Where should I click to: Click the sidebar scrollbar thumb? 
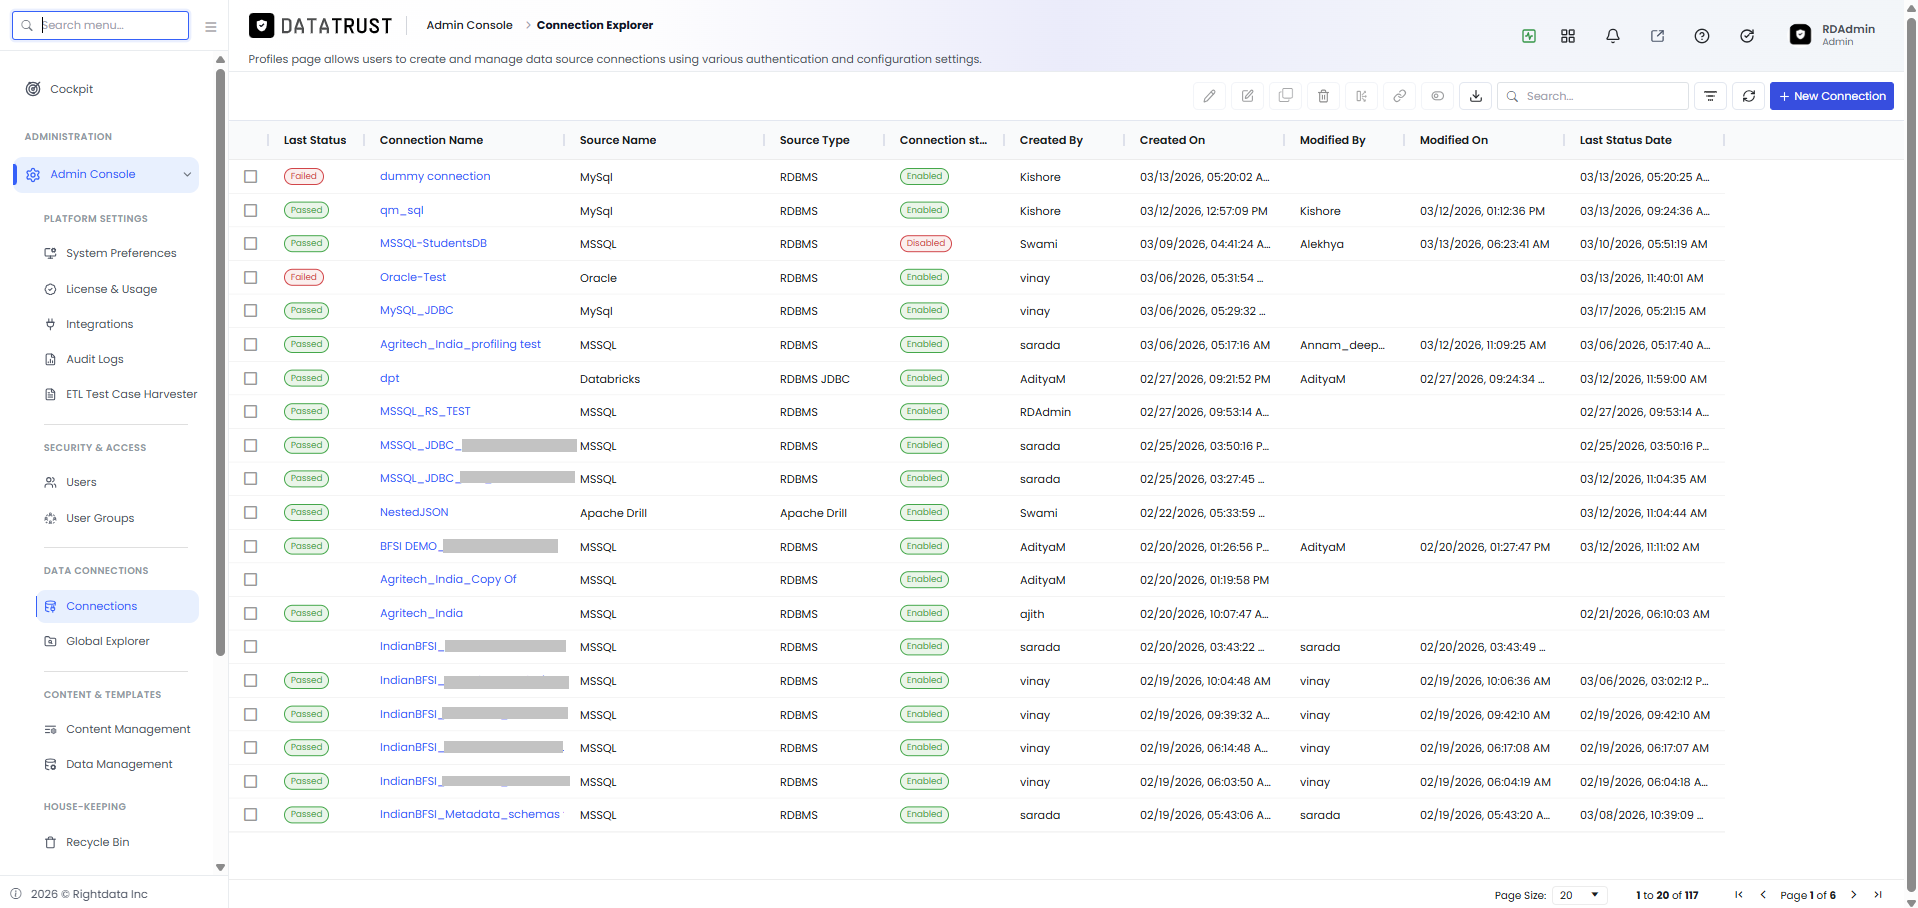coord(220,362)
